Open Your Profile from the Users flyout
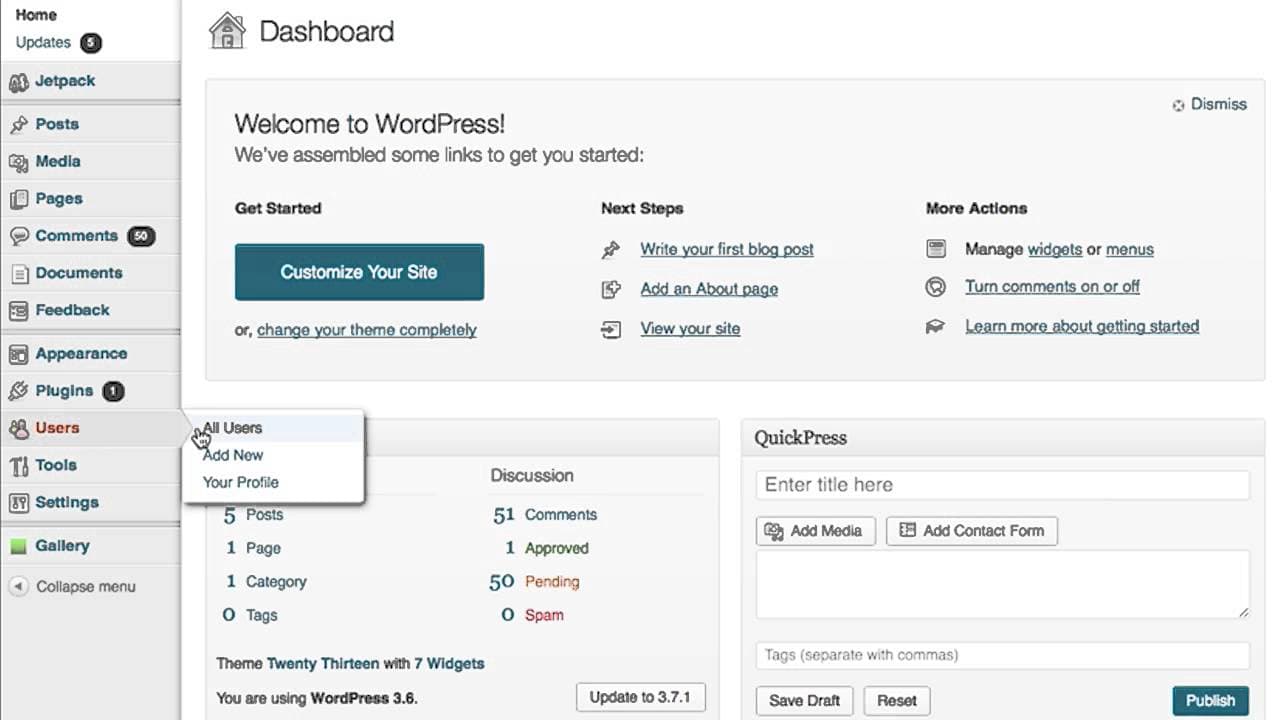 pyautogui.click(x=241, y=482)
